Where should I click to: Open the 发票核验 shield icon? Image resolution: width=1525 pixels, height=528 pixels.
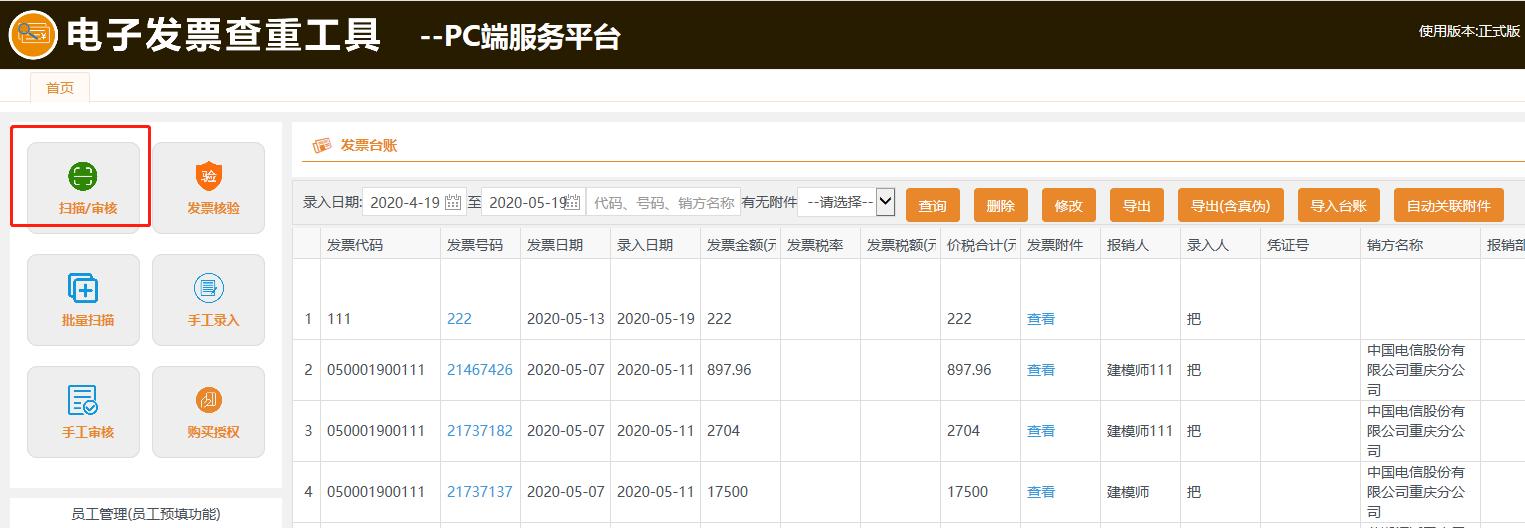tap(209, 177)
